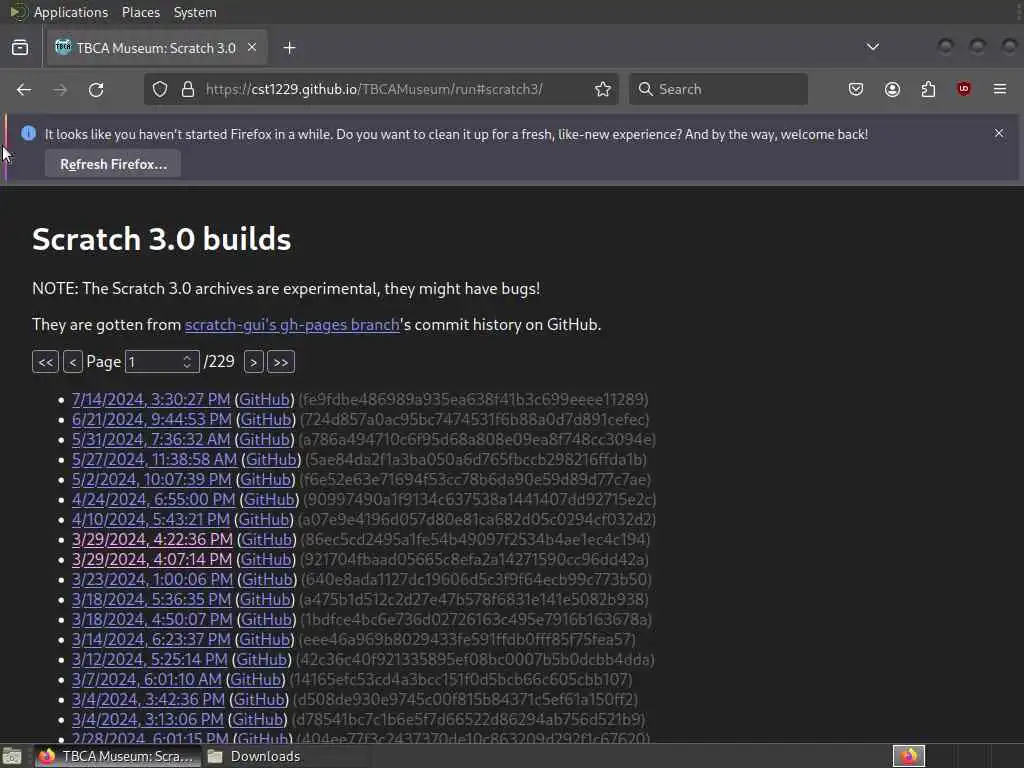Open build 3/23/2024, 1:00:06 PM
Image resolution: width=1024 pixels, height=768 pixels.
click(152, 579)
